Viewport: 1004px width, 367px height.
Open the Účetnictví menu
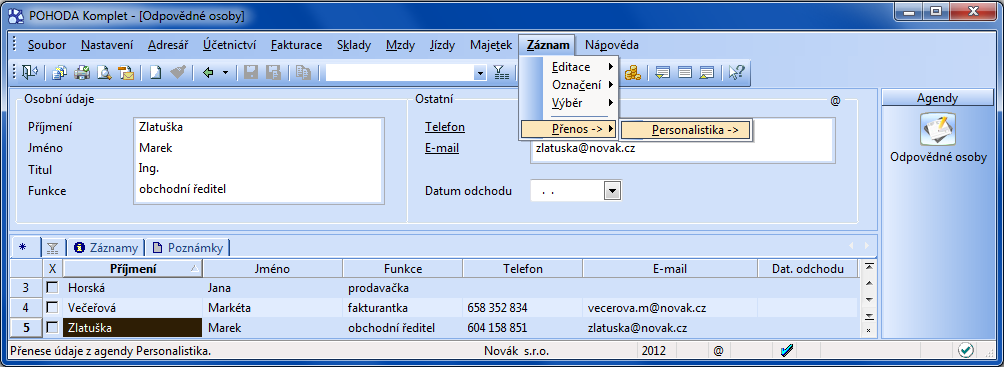(x=230, y=45)
